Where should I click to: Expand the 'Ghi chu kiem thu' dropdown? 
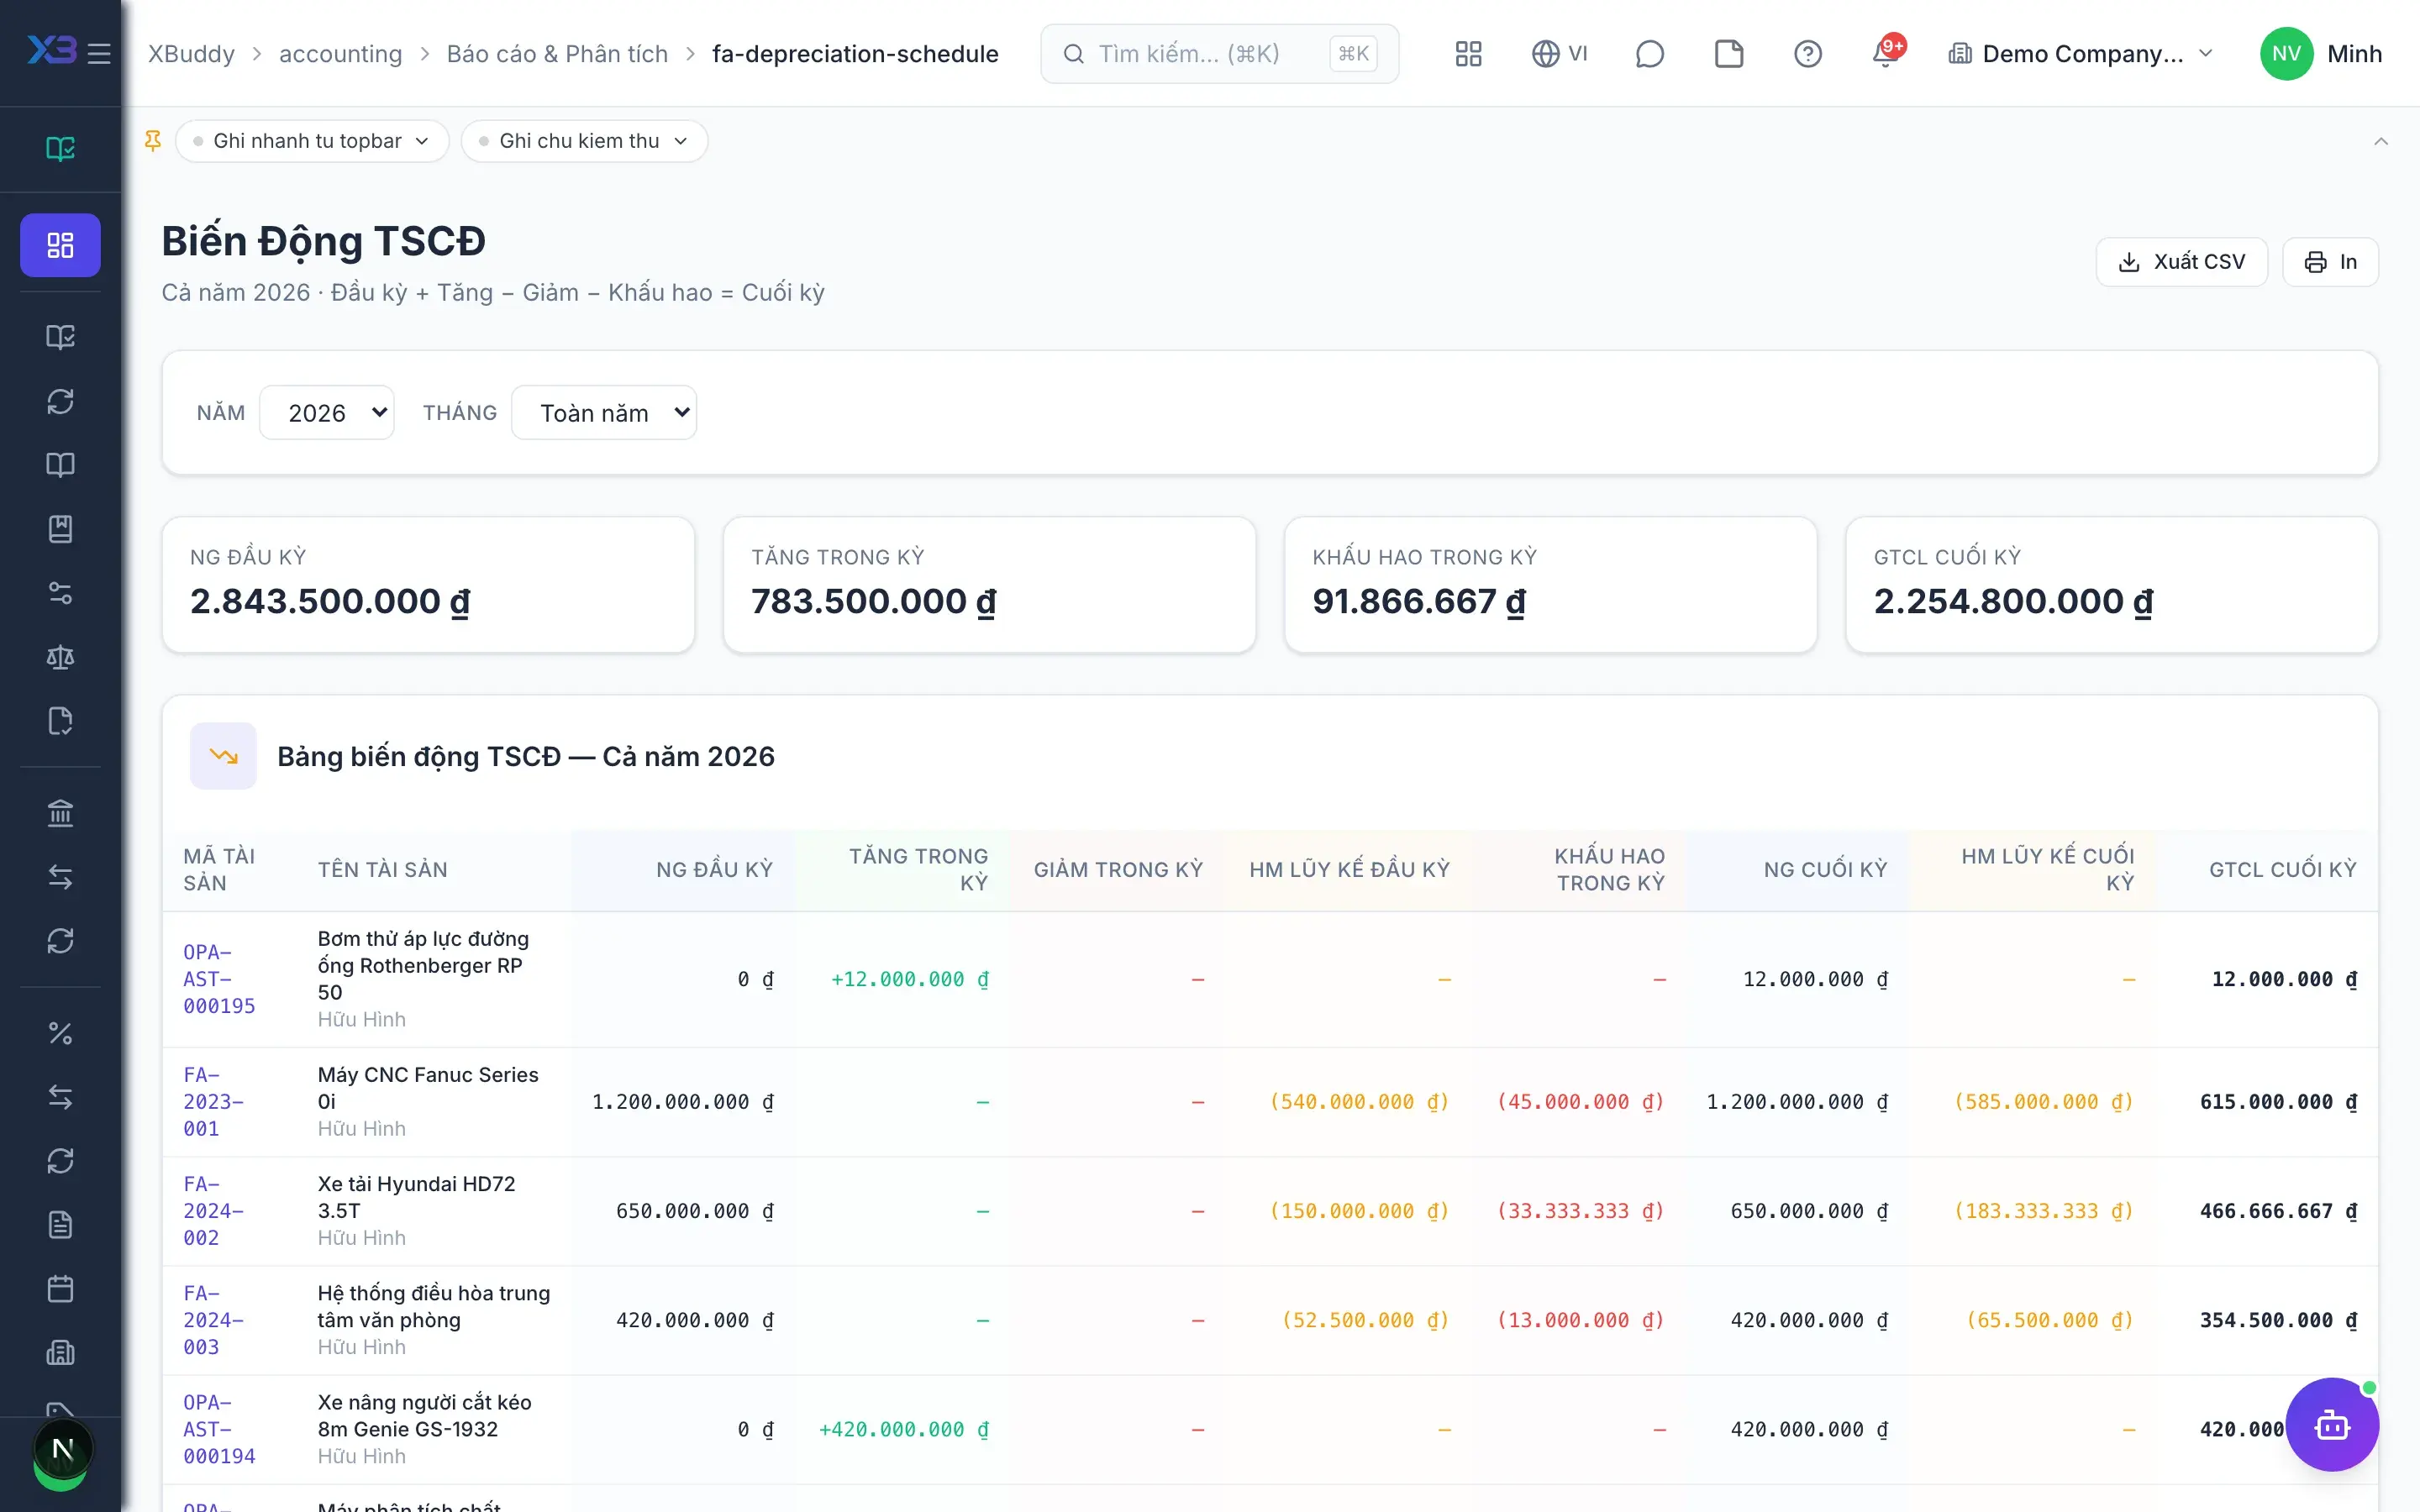click(x=584, y=141)
